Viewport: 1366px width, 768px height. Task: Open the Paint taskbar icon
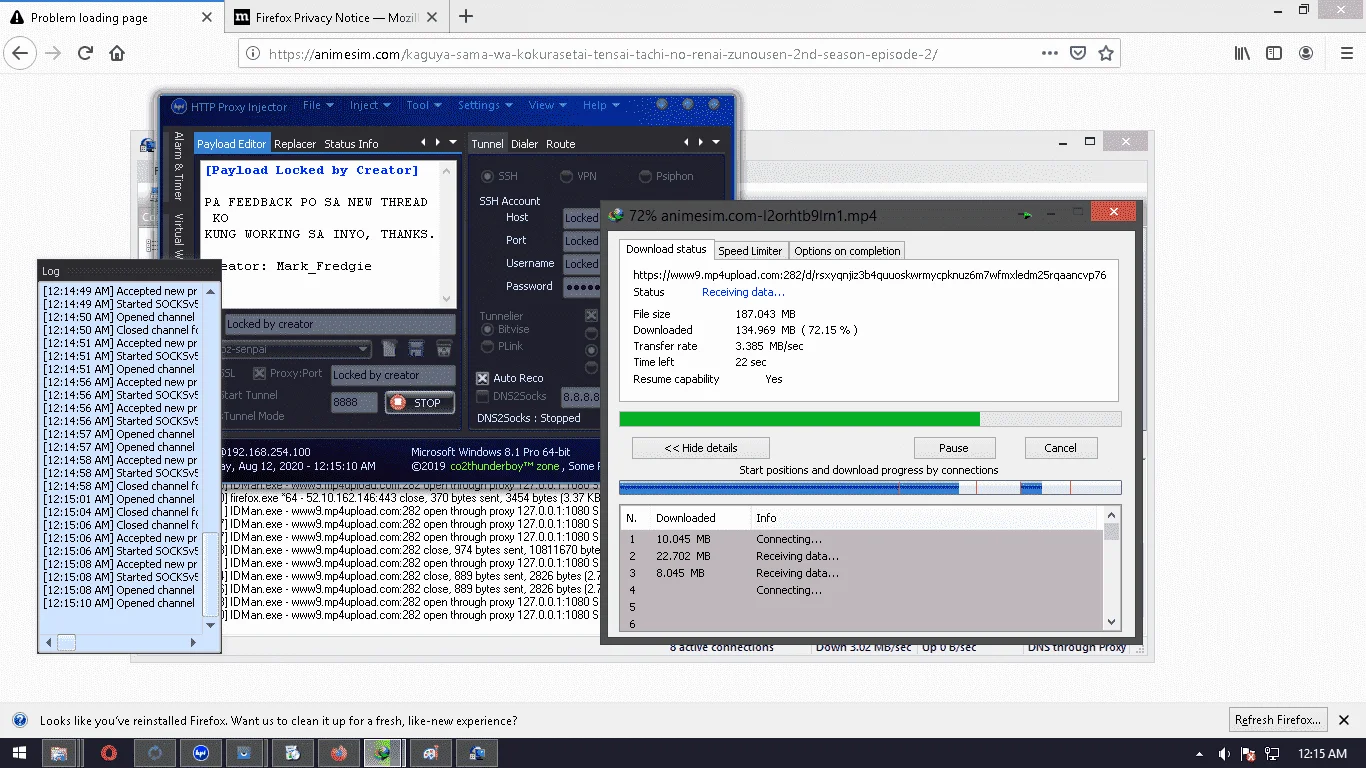[430, 753]
